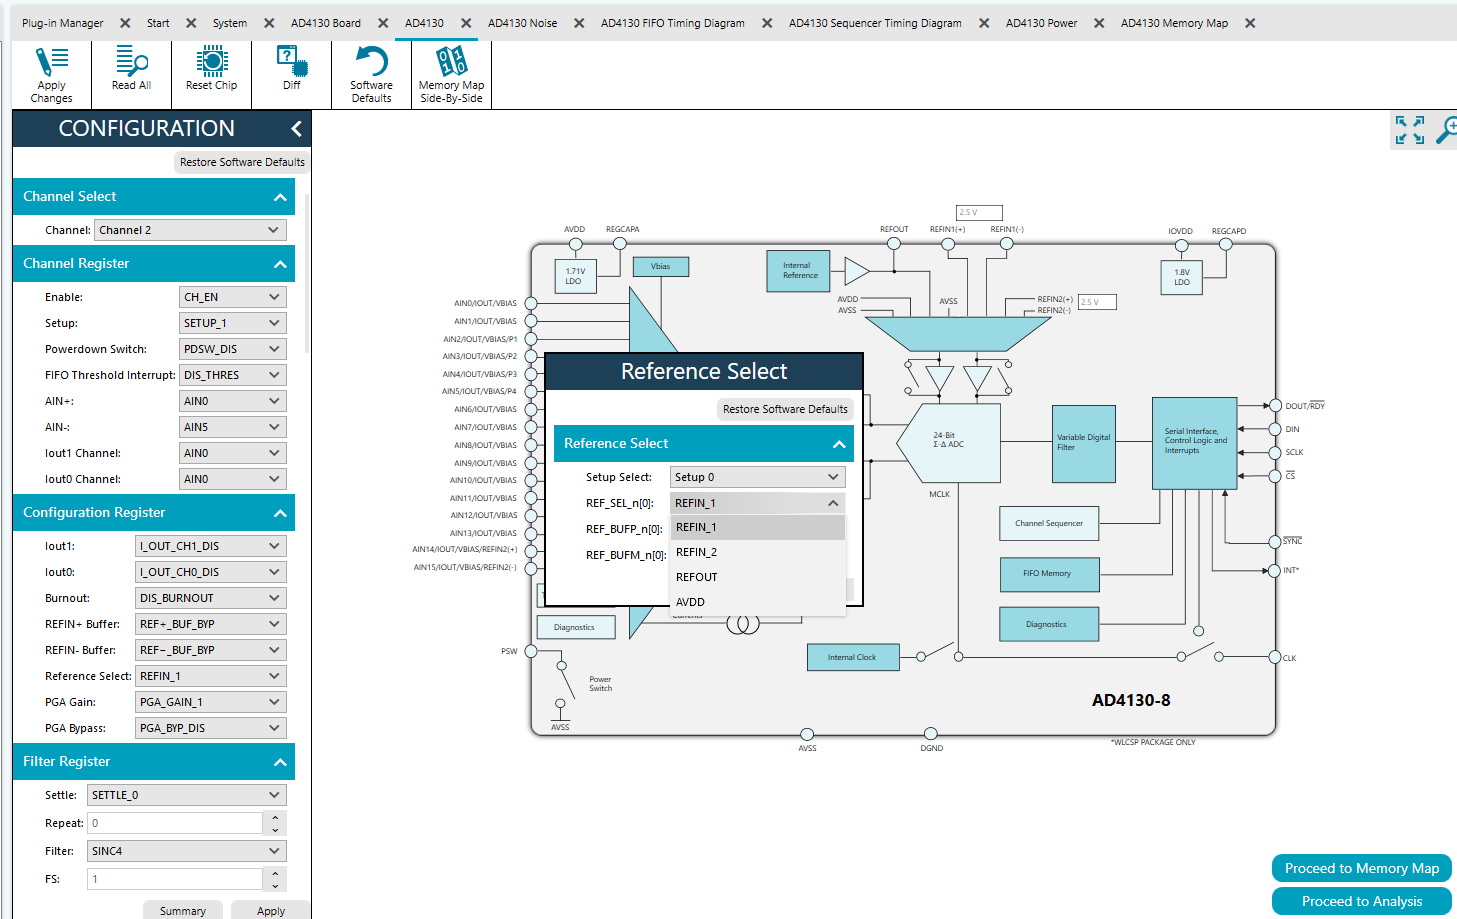The image size is (1457, 919).
Task: Click Restore Software Defaults in the Reference Select popup
Action: [x=785, y=409]
